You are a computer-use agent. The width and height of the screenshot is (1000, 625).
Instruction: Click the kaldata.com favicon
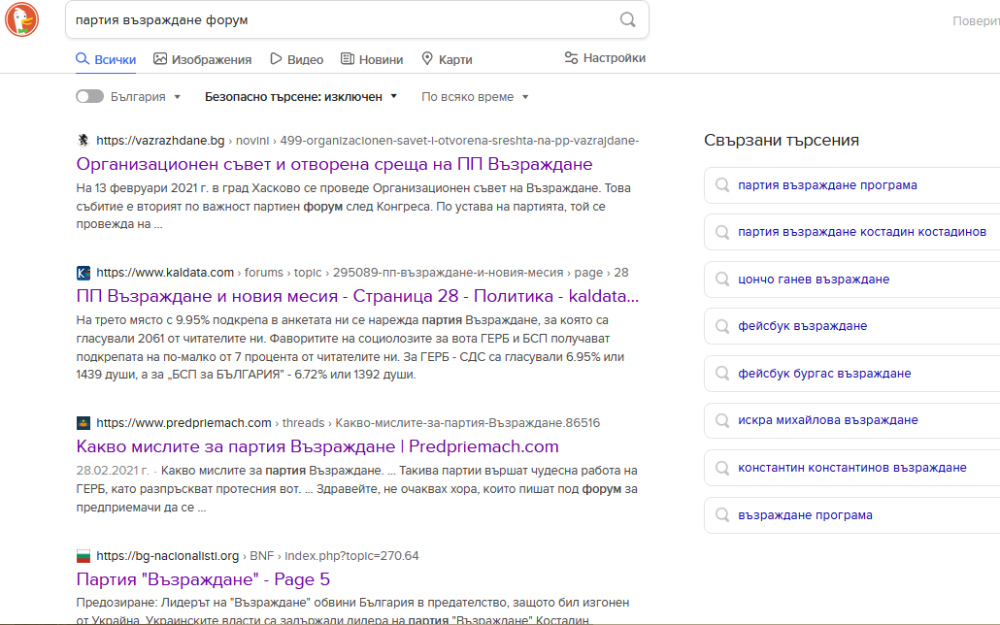(x=83, y=273)
